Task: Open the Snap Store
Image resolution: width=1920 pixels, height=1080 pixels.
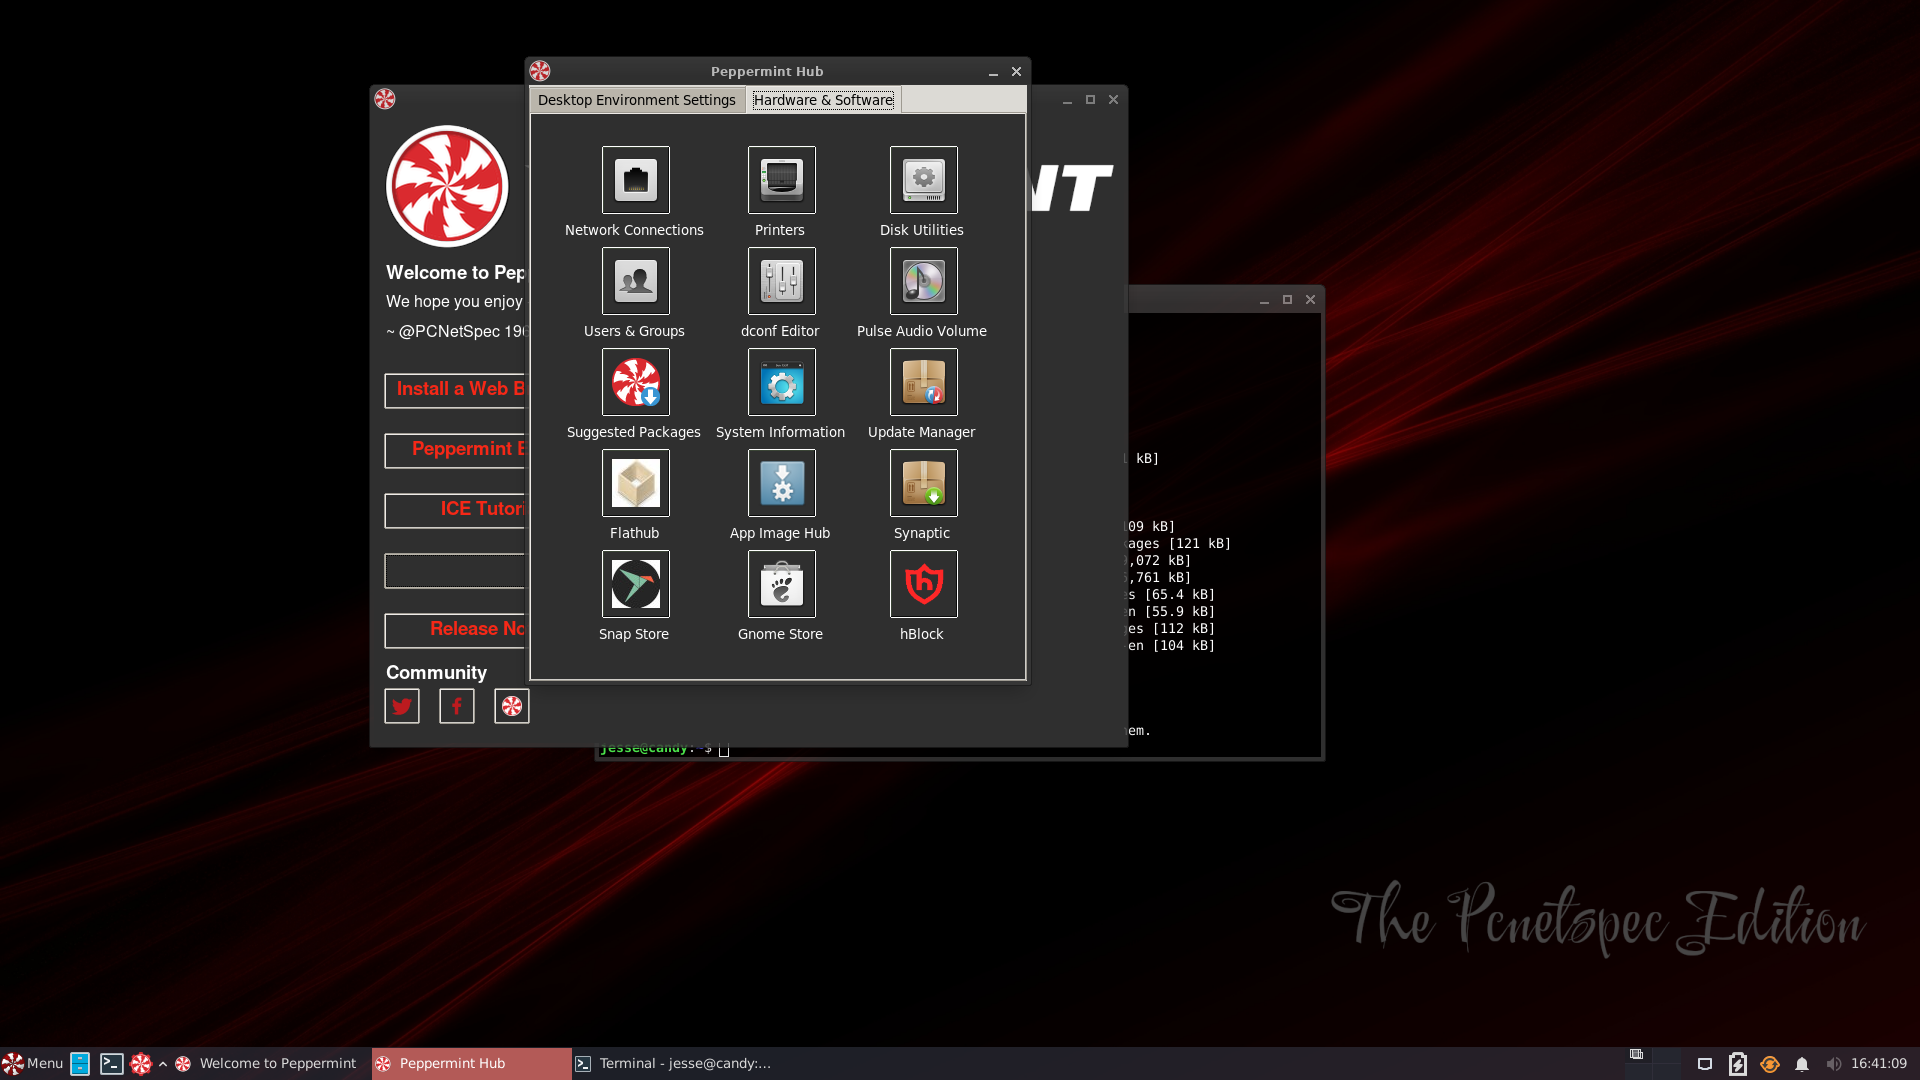Action: (x=635, y=584)
